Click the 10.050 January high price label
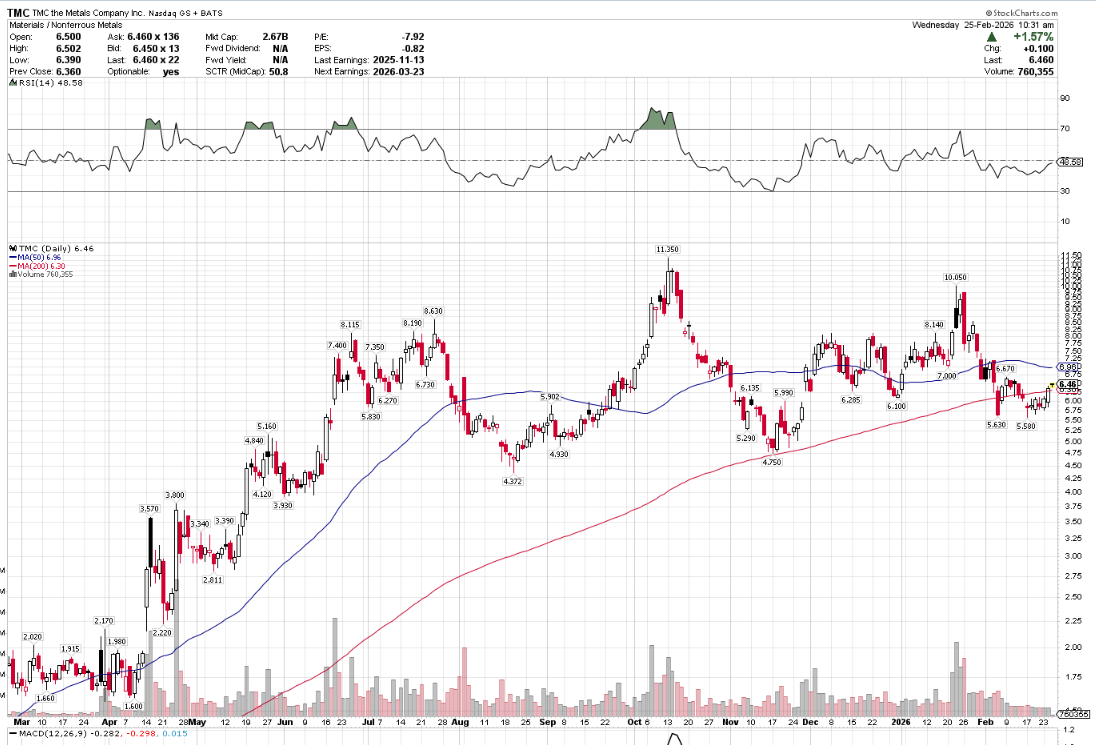This screenshot has width=1096, height=745. [955, 277]
